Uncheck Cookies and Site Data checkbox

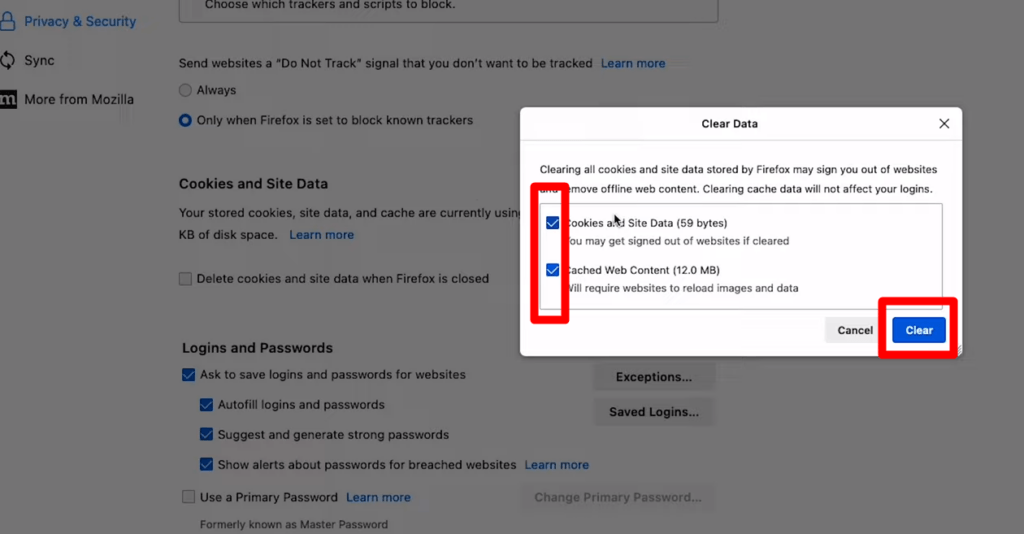coord(552,223)
